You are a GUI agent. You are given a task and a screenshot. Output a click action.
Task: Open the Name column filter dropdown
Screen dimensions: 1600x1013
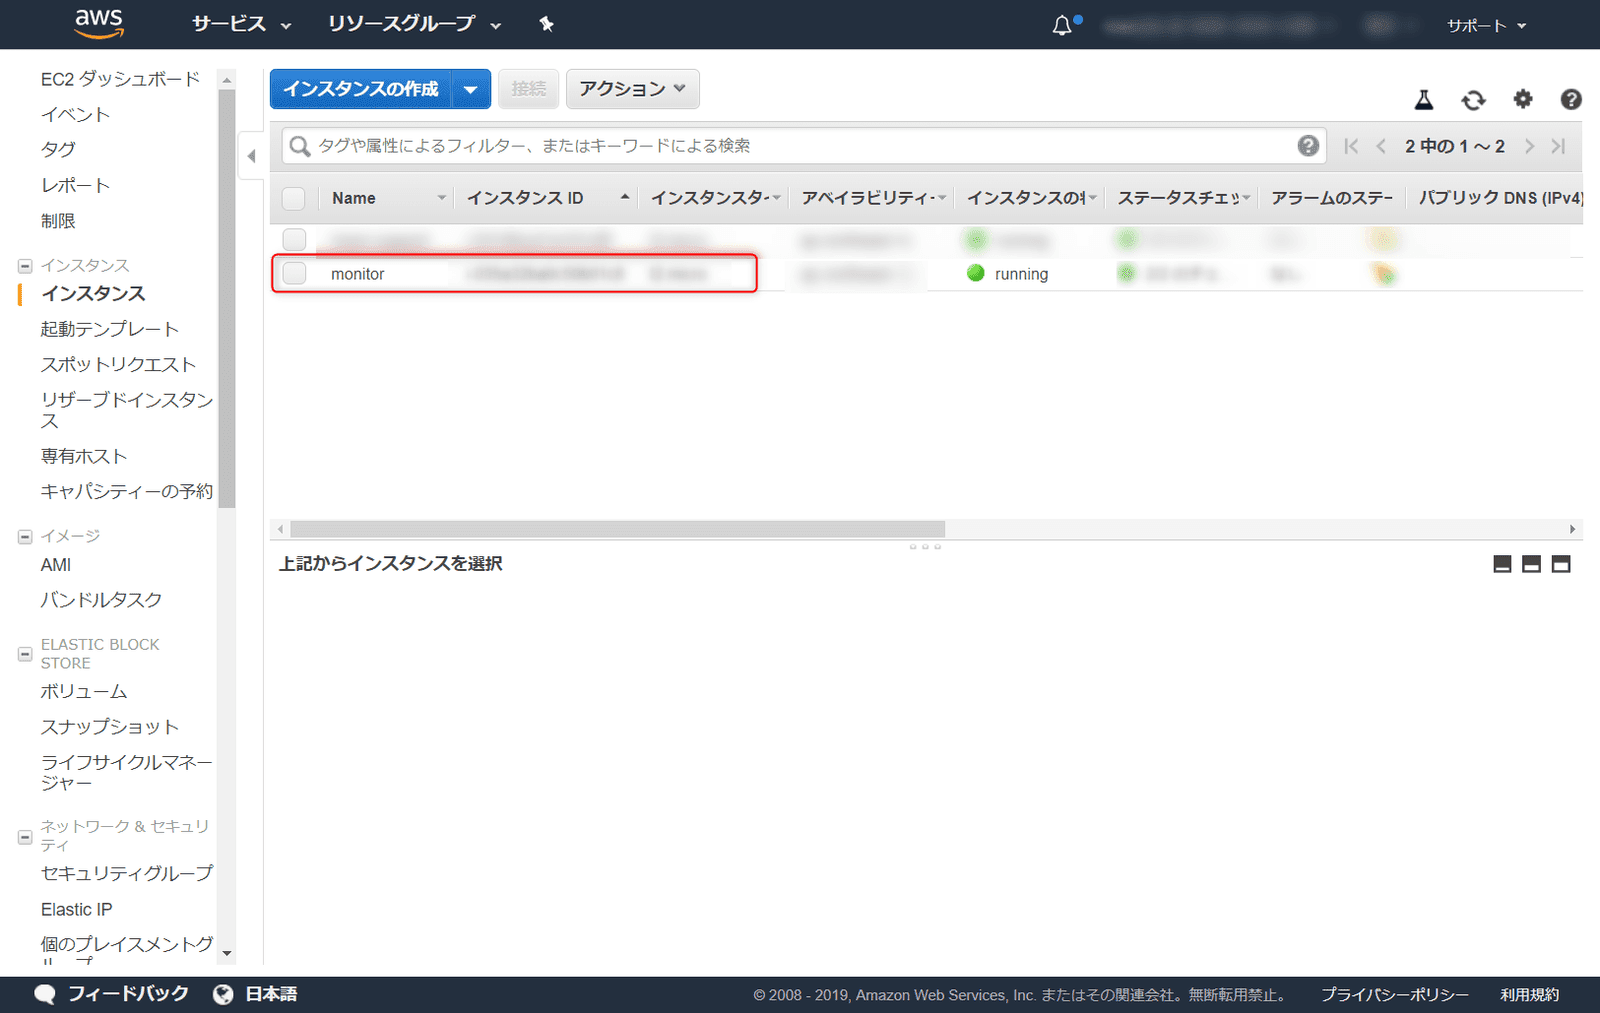point(444,197)
